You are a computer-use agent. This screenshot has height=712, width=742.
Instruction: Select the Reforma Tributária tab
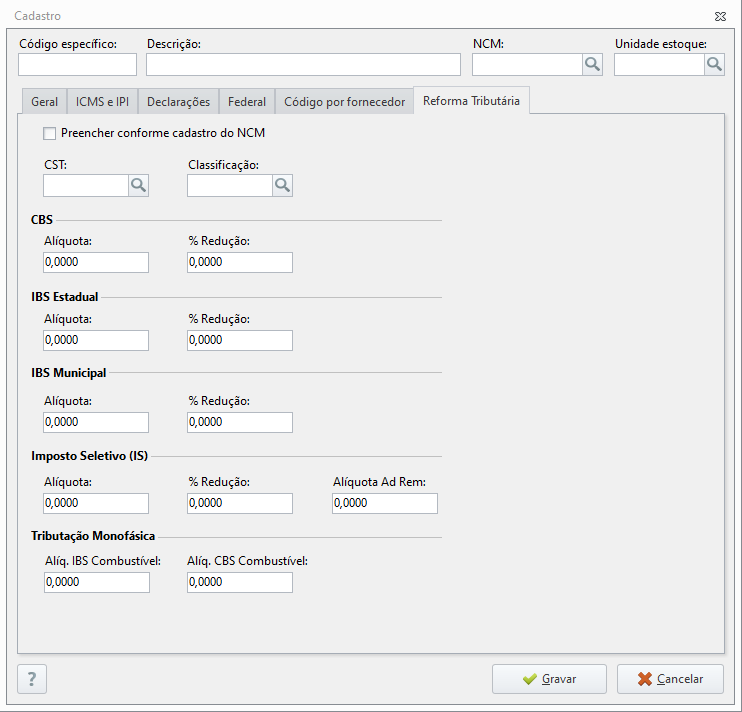pyautogui.click(x=471, y=101)
